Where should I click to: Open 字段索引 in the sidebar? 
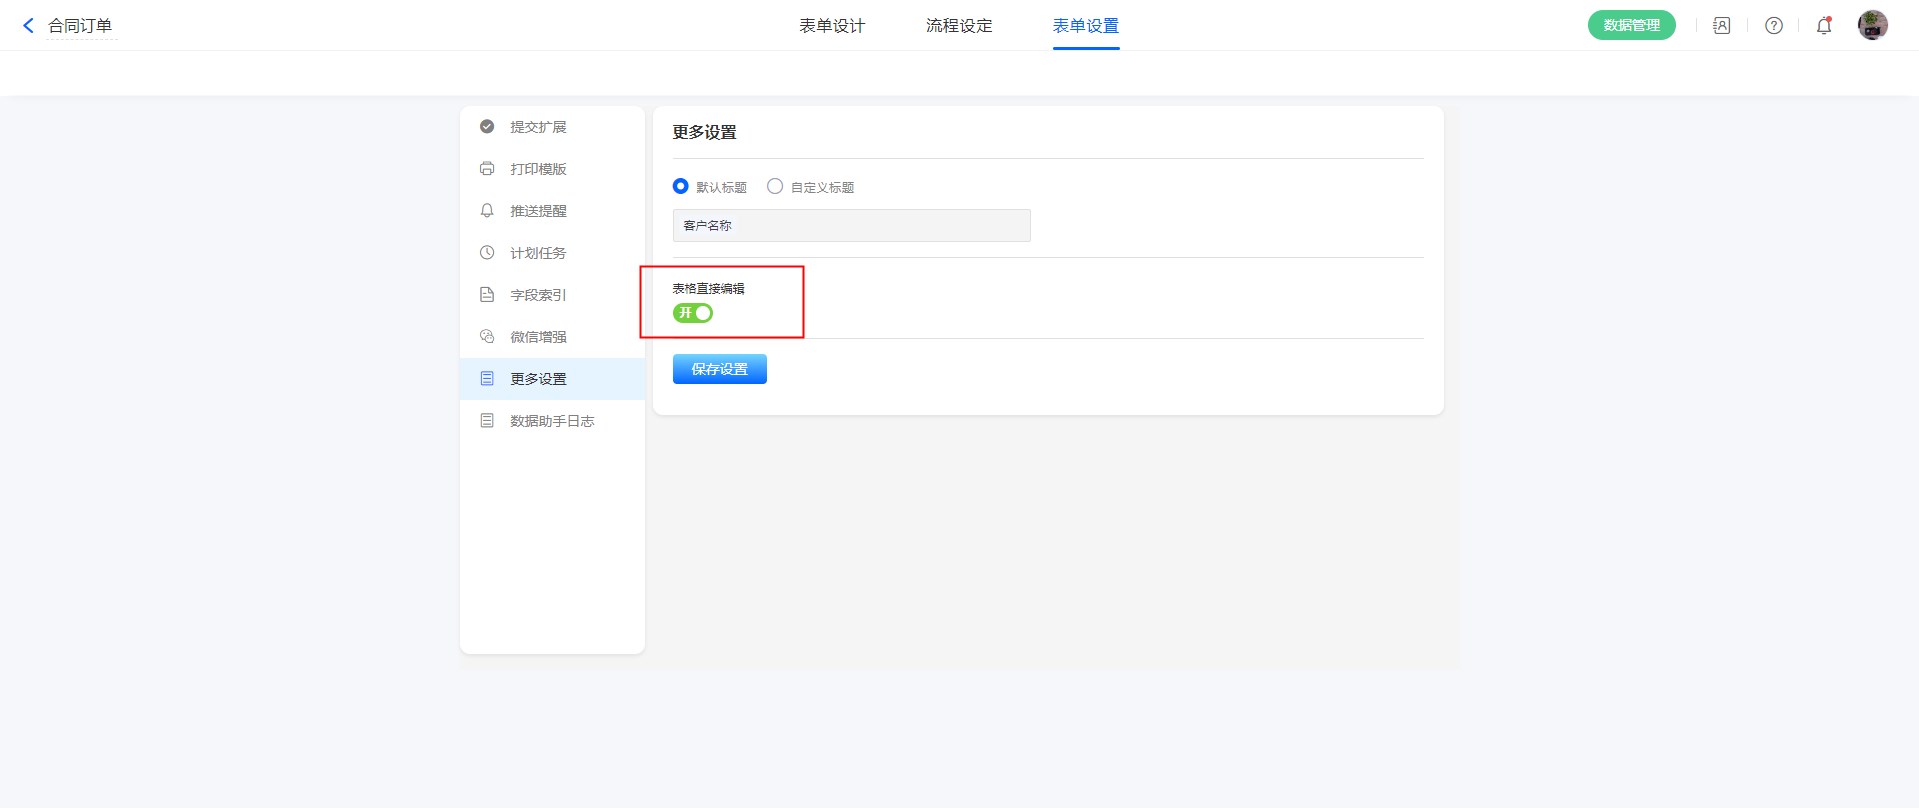538,295
